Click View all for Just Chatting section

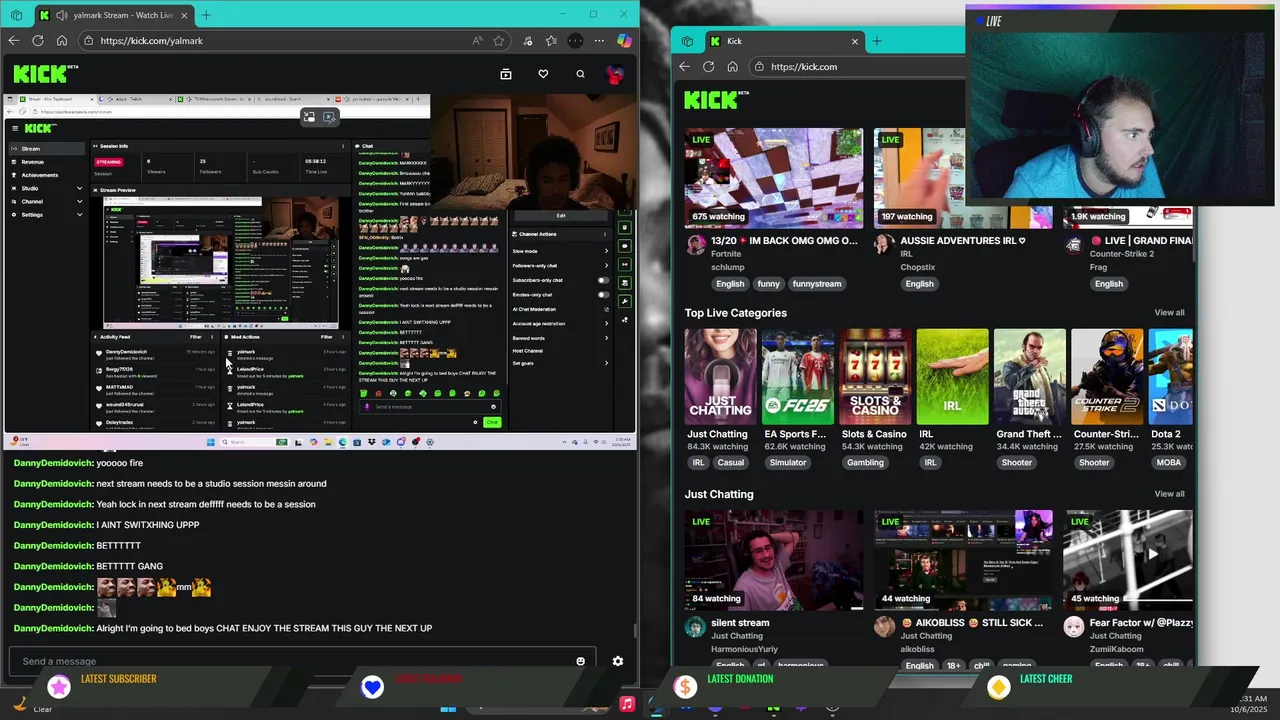(1169, 494)
